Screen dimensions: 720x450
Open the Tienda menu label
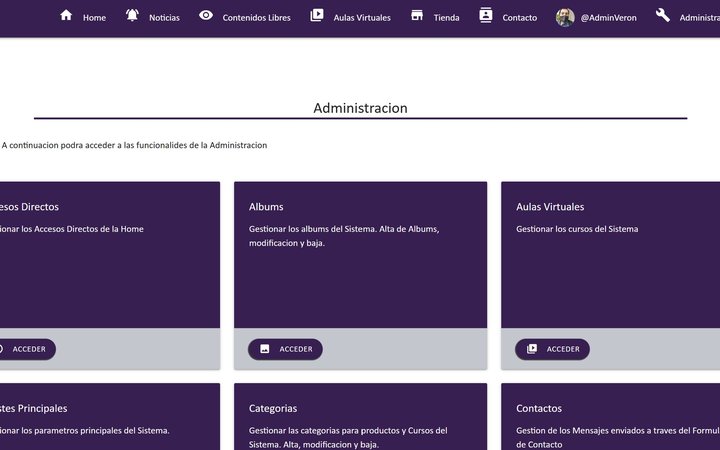446,18
